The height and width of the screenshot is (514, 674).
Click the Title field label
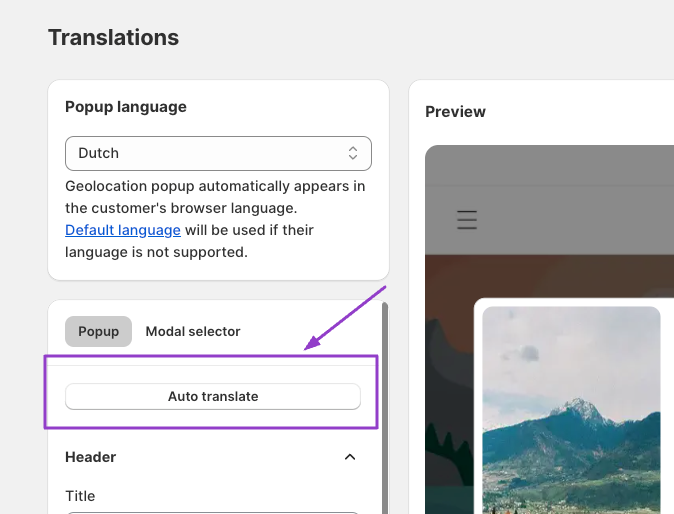coord(80,496)
